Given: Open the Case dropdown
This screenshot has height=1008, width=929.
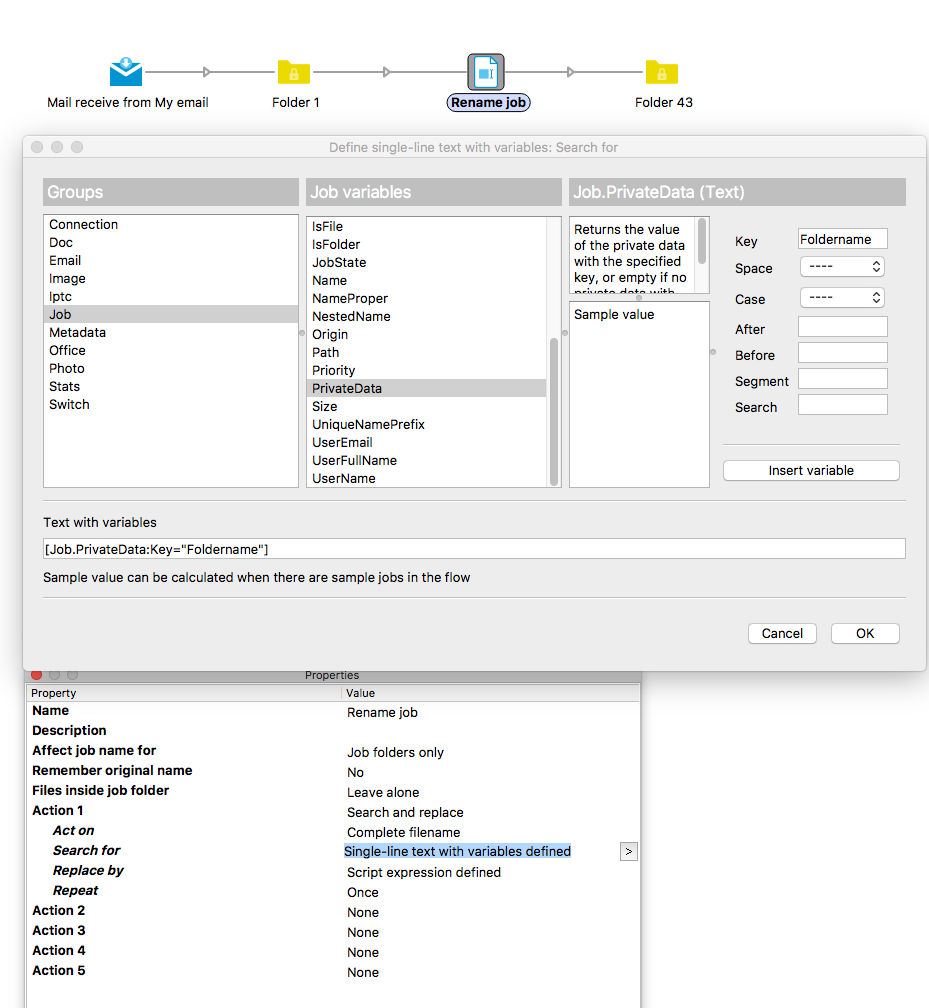Looking at the screenshot, I should [841, 298].
